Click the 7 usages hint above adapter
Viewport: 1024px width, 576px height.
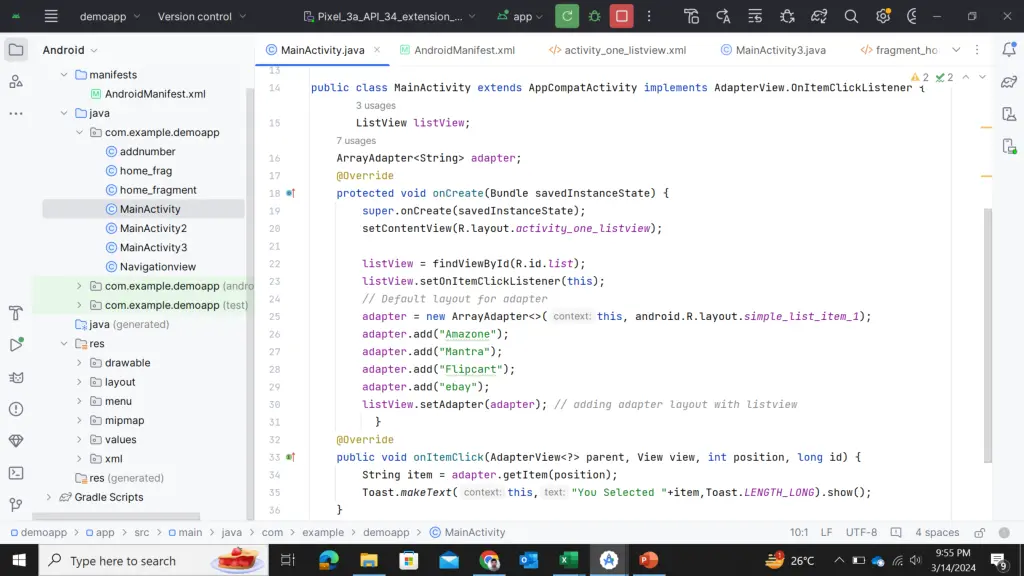coord(356,140)
